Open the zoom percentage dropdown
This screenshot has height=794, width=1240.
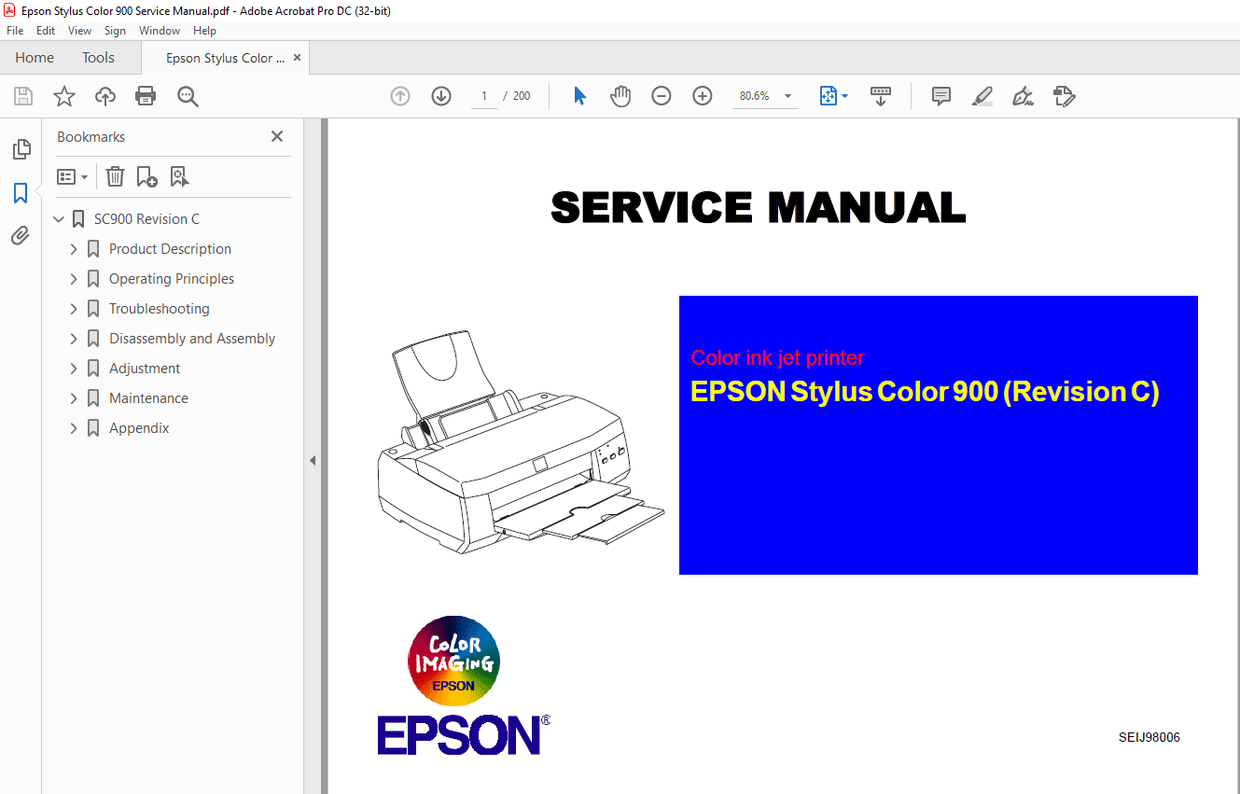point(787,95)
